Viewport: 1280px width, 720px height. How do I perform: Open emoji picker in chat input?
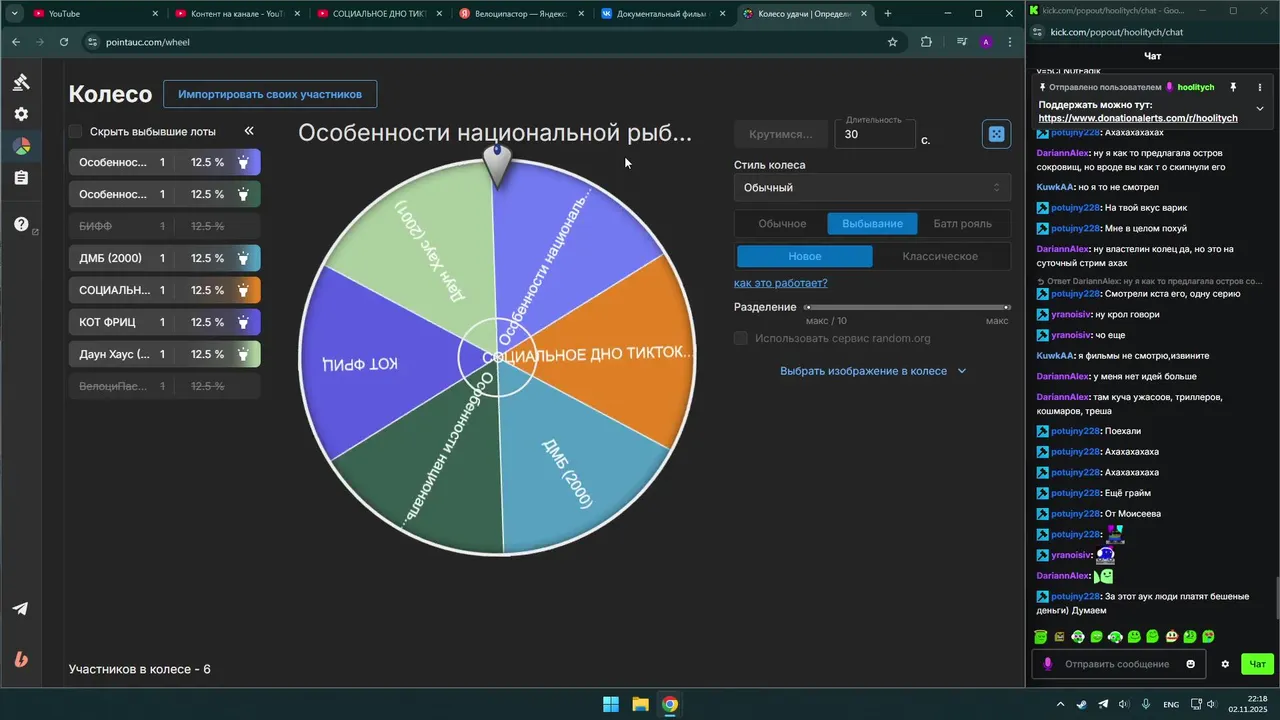(1190, 664)
